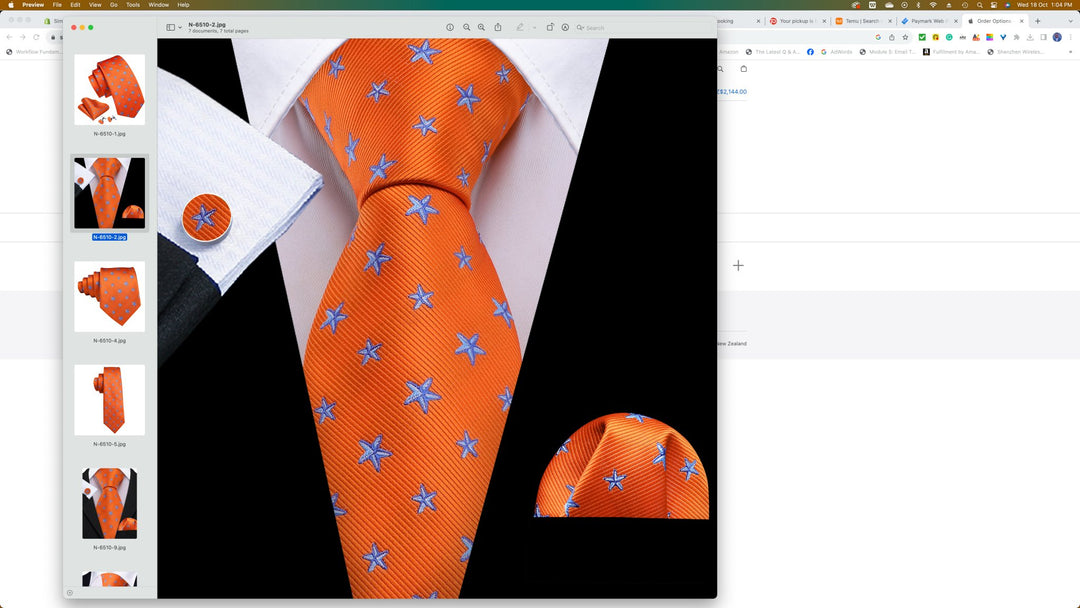The width and height of the screenshot is (1080, 608).
Task: Click the new tab plus button
Action: coord(1037,21)
